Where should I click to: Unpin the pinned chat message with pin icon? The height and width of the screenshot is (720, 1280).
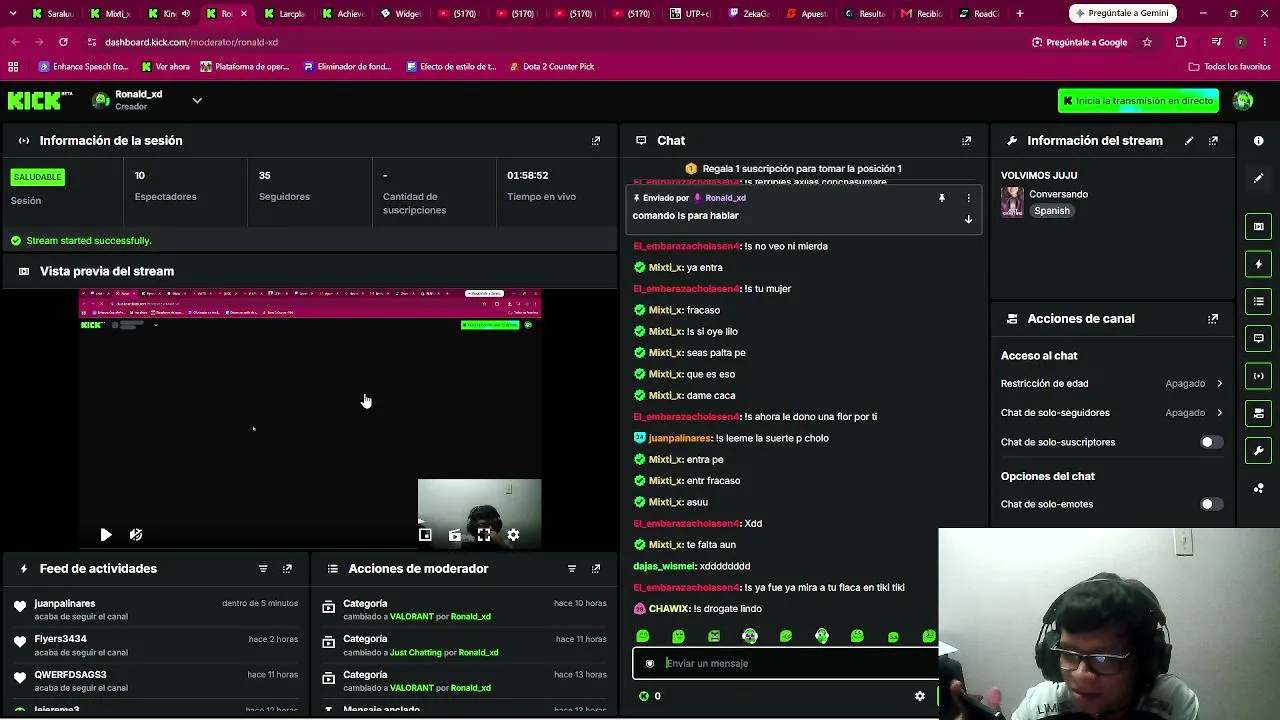point(941,198)
